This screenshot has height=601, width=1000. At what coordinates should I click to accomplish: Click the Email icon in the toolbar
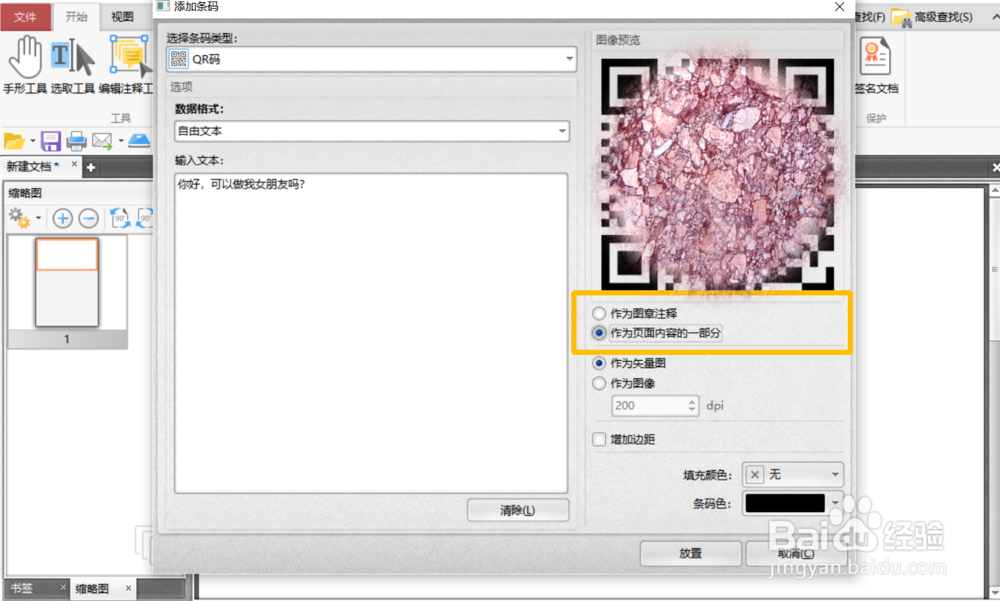[103, 141]
